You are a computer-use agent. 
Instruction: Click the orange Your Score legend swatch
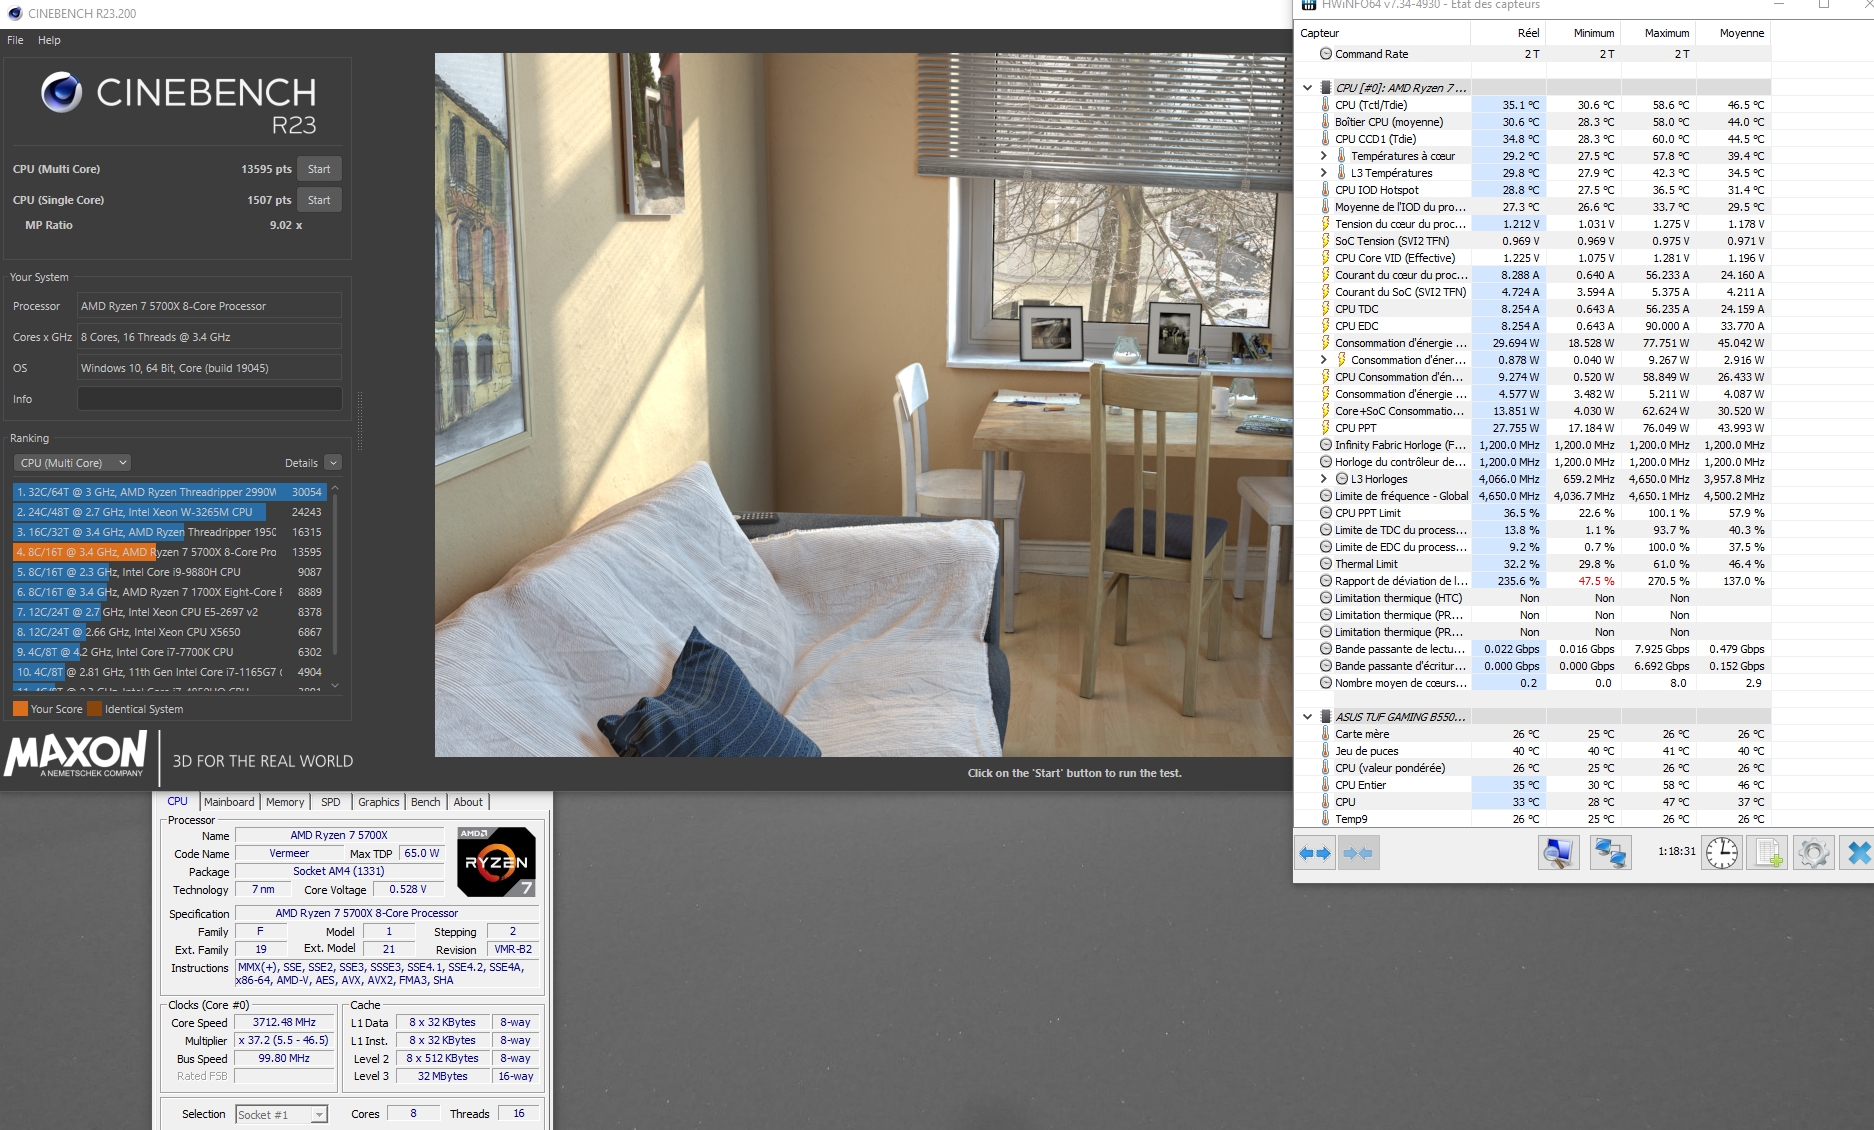click(20, 709)
